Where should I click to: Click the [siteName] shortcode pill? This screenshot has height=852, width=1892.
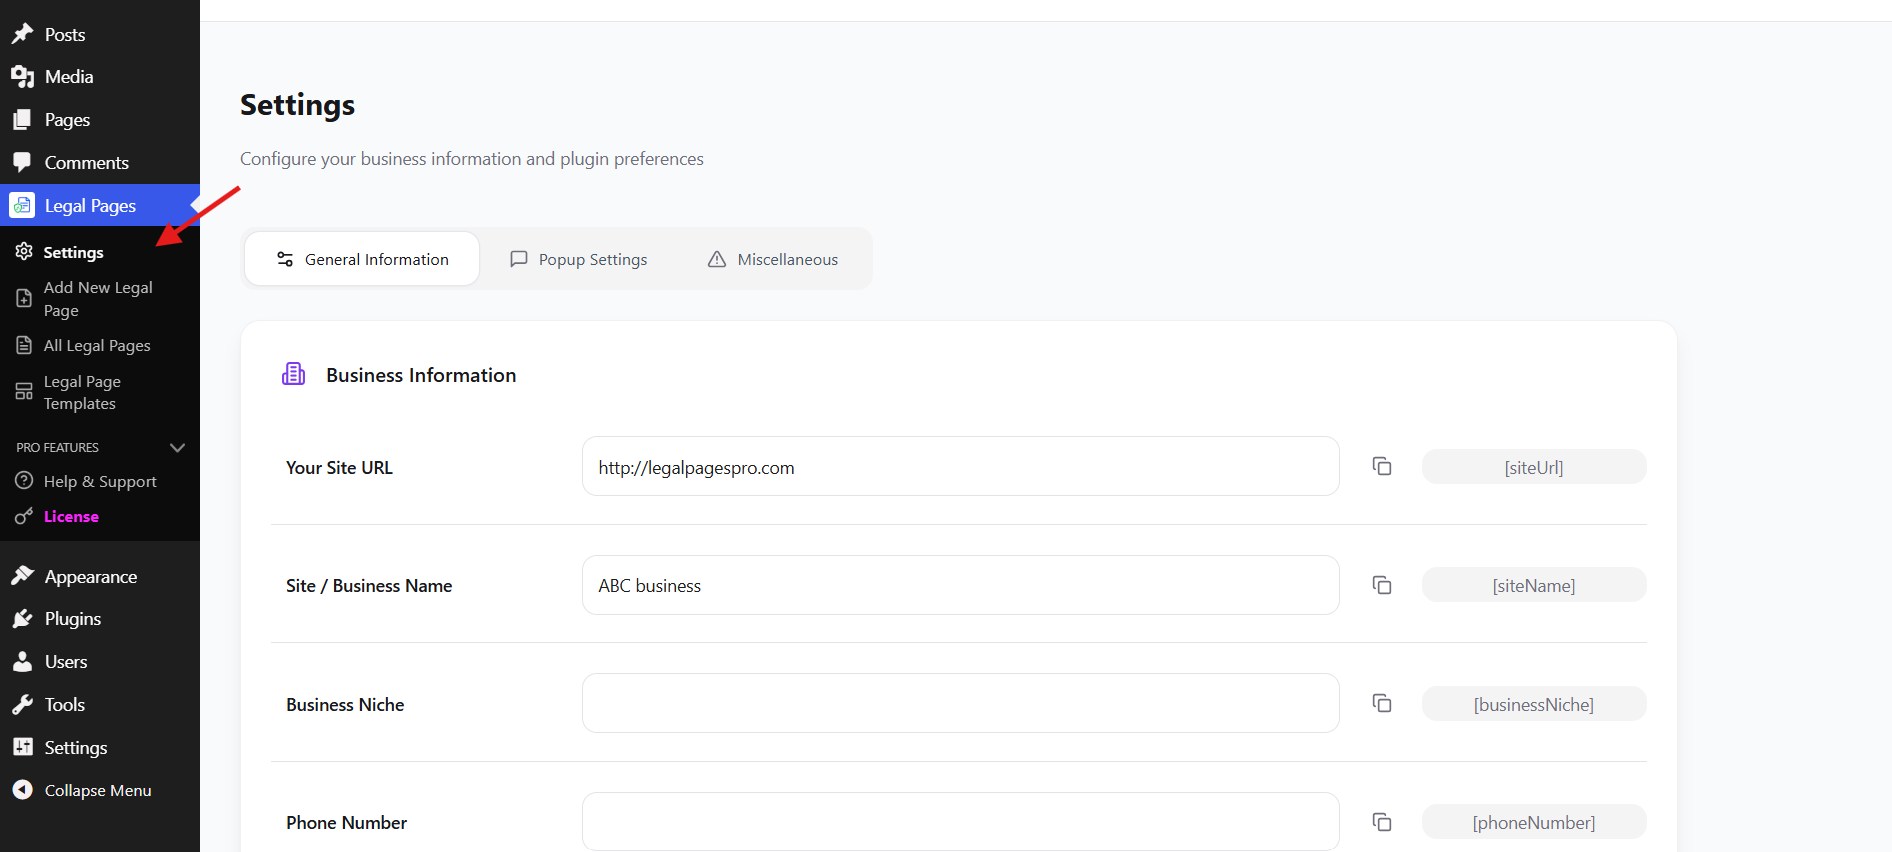click(1534, 585)
